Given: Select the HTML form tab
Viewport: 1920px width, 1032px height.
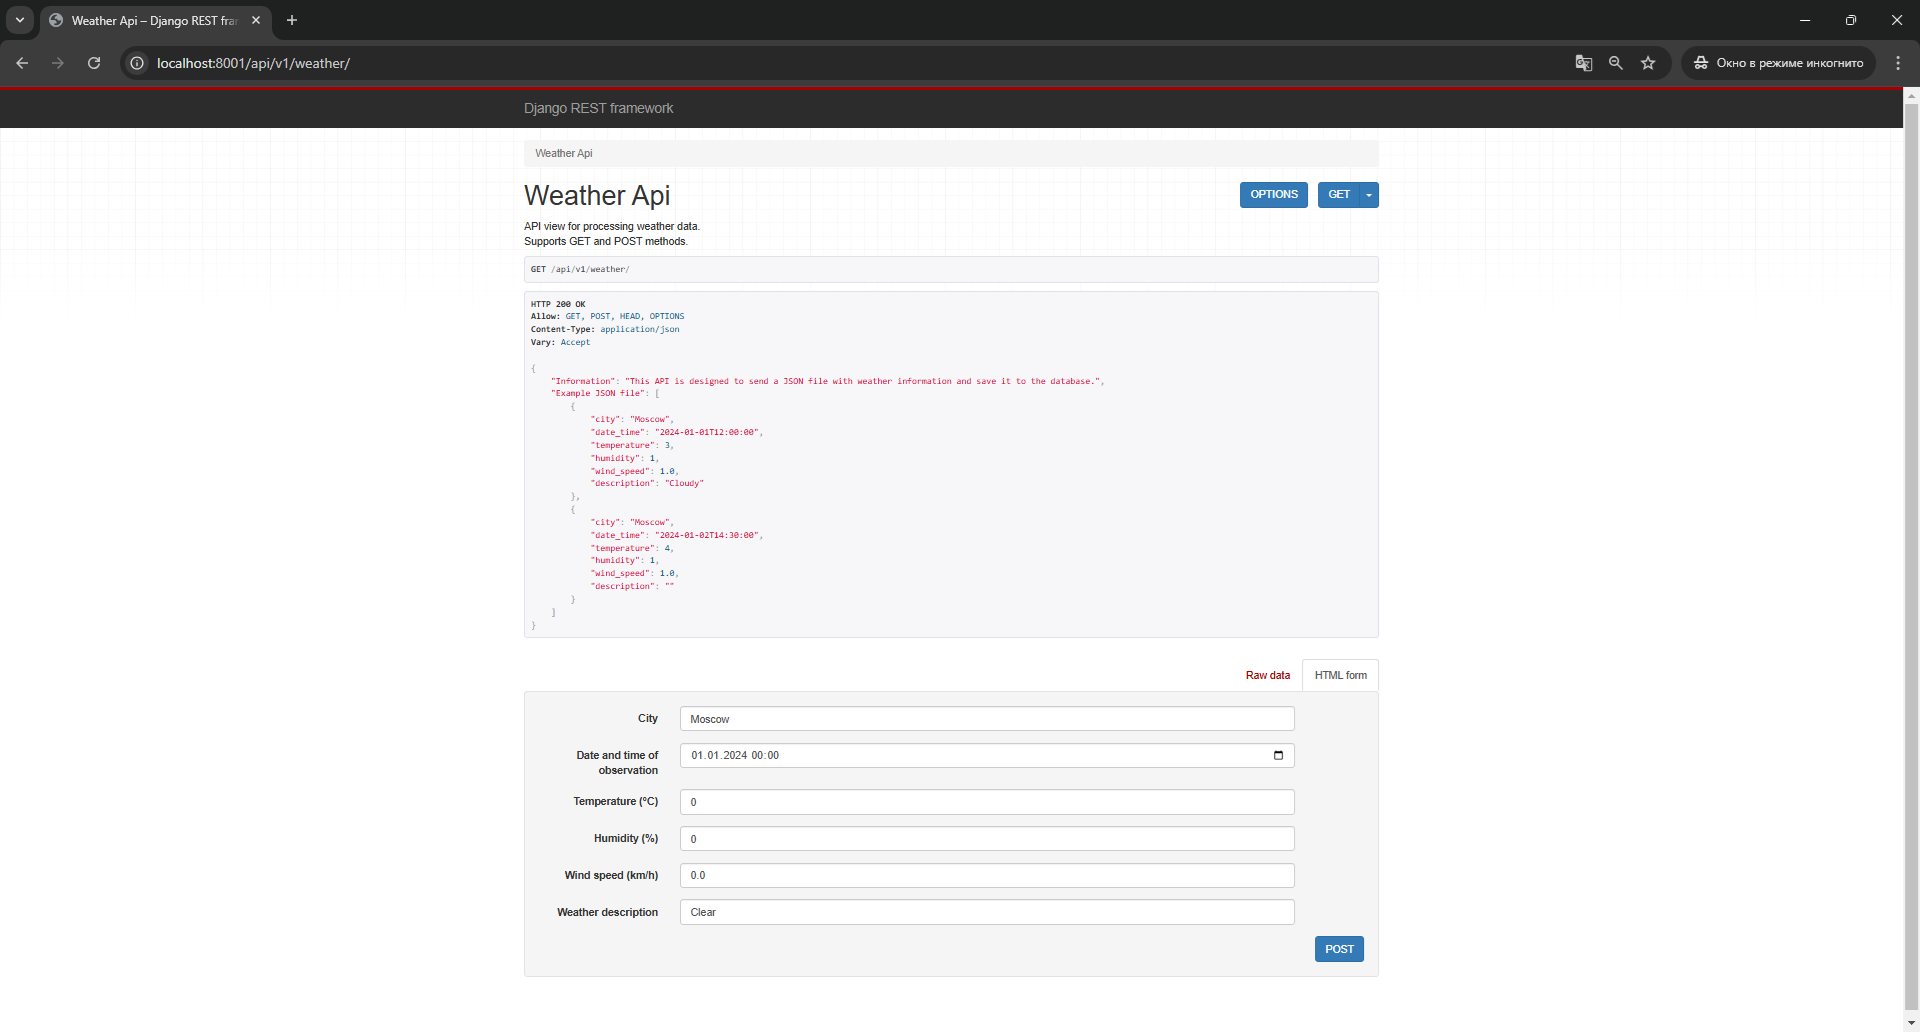Looking at the screenshot, I should pyautogui.click(x=1340, y=675).
